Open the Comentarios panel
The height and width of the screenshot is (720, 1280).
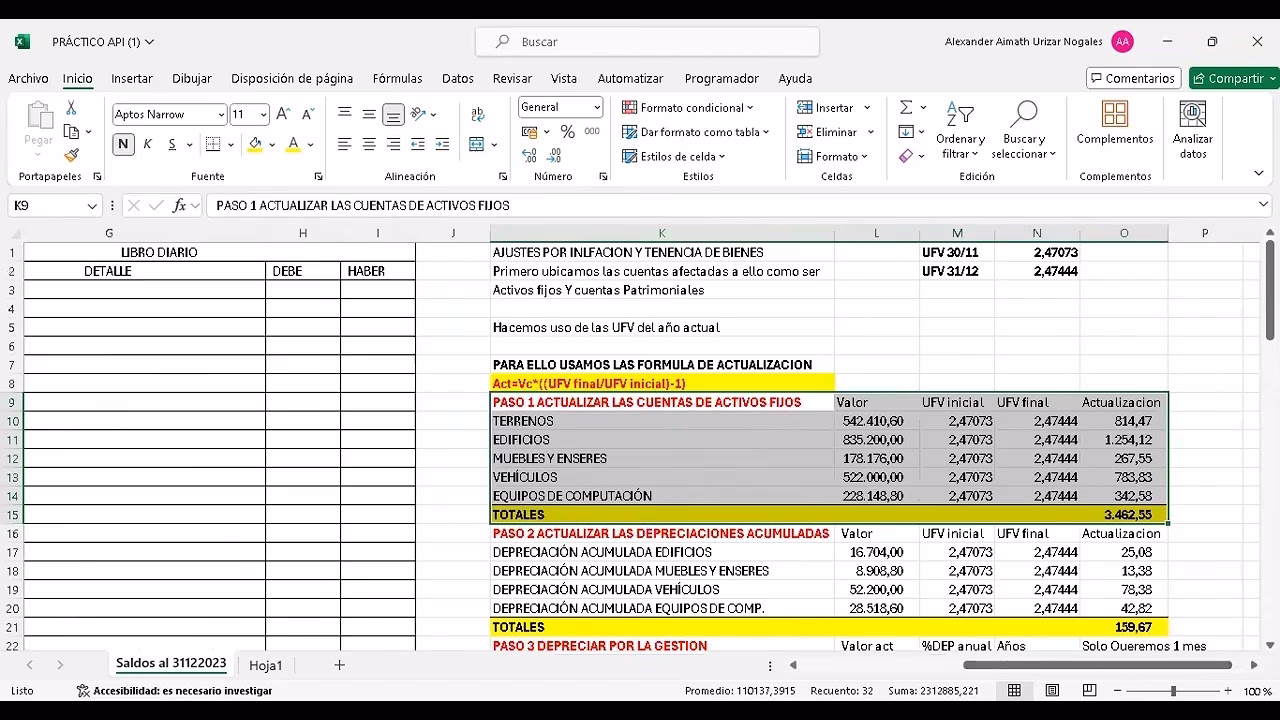tap(1133, 77)
